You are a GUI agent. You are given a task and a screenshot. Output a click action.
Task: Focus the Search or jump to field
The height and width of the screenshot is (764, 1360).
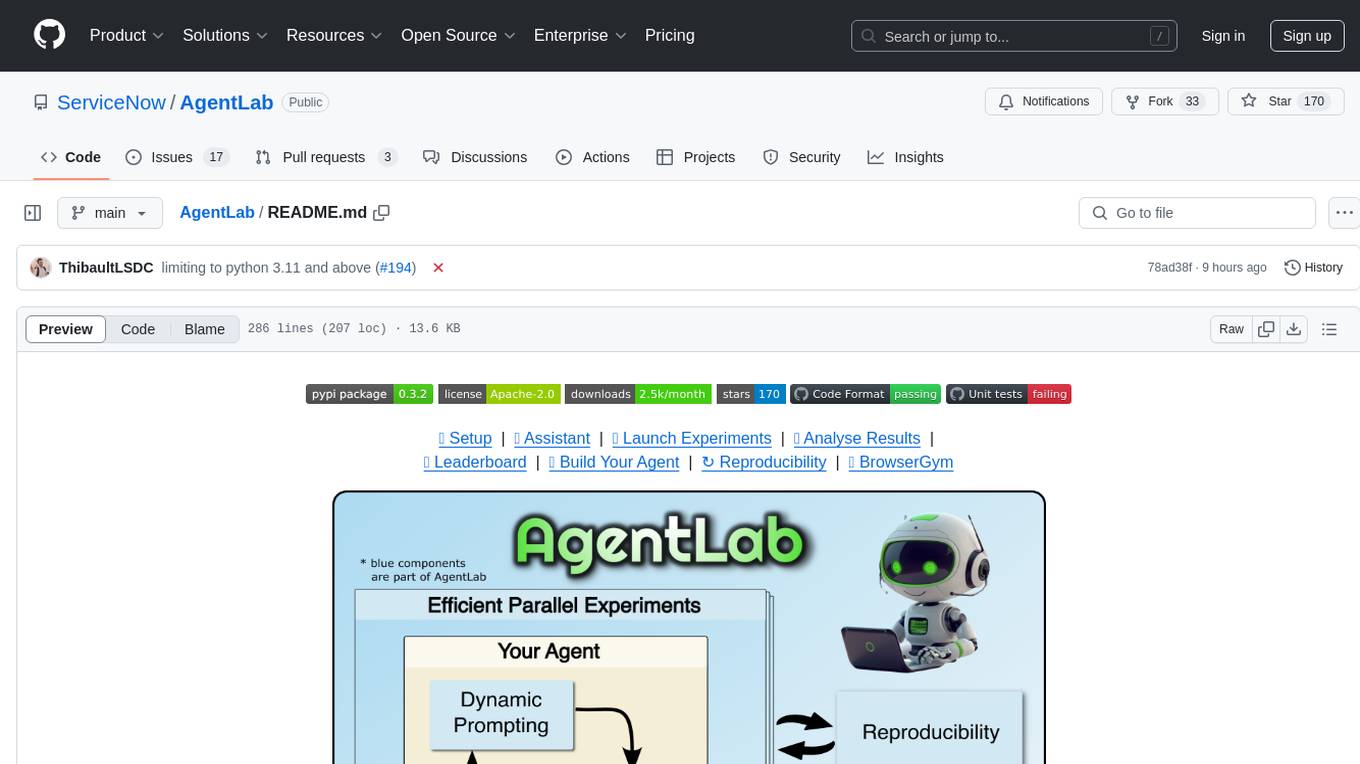(1013, 36)
